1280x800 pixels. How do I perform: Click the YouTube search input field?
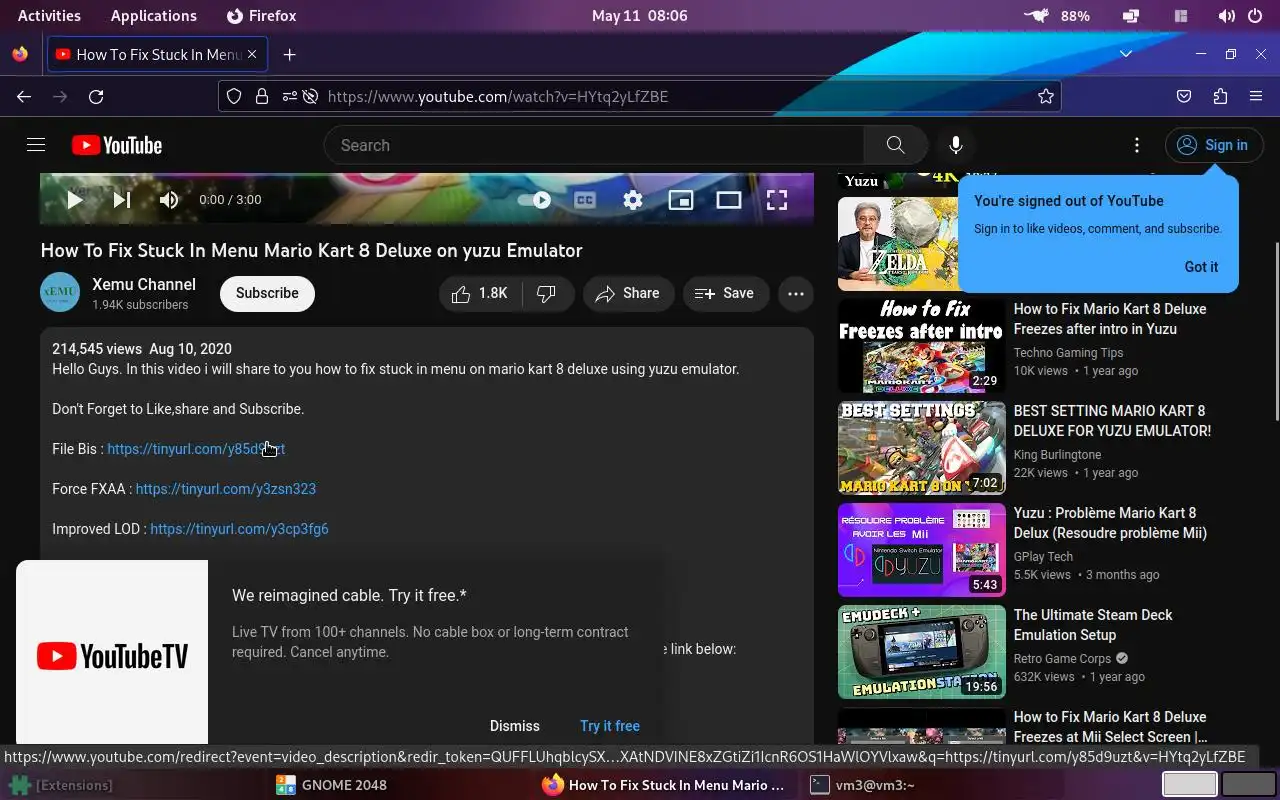594,145
